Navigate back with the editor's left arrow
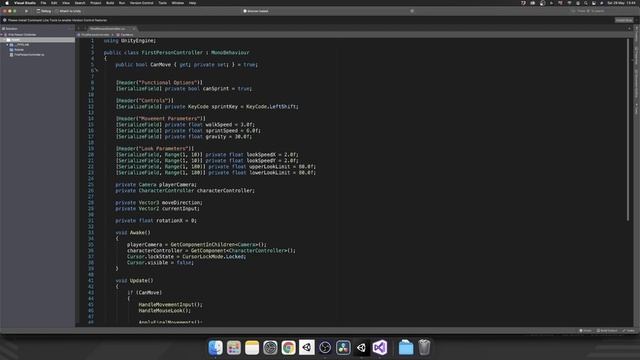 point(78,29)
